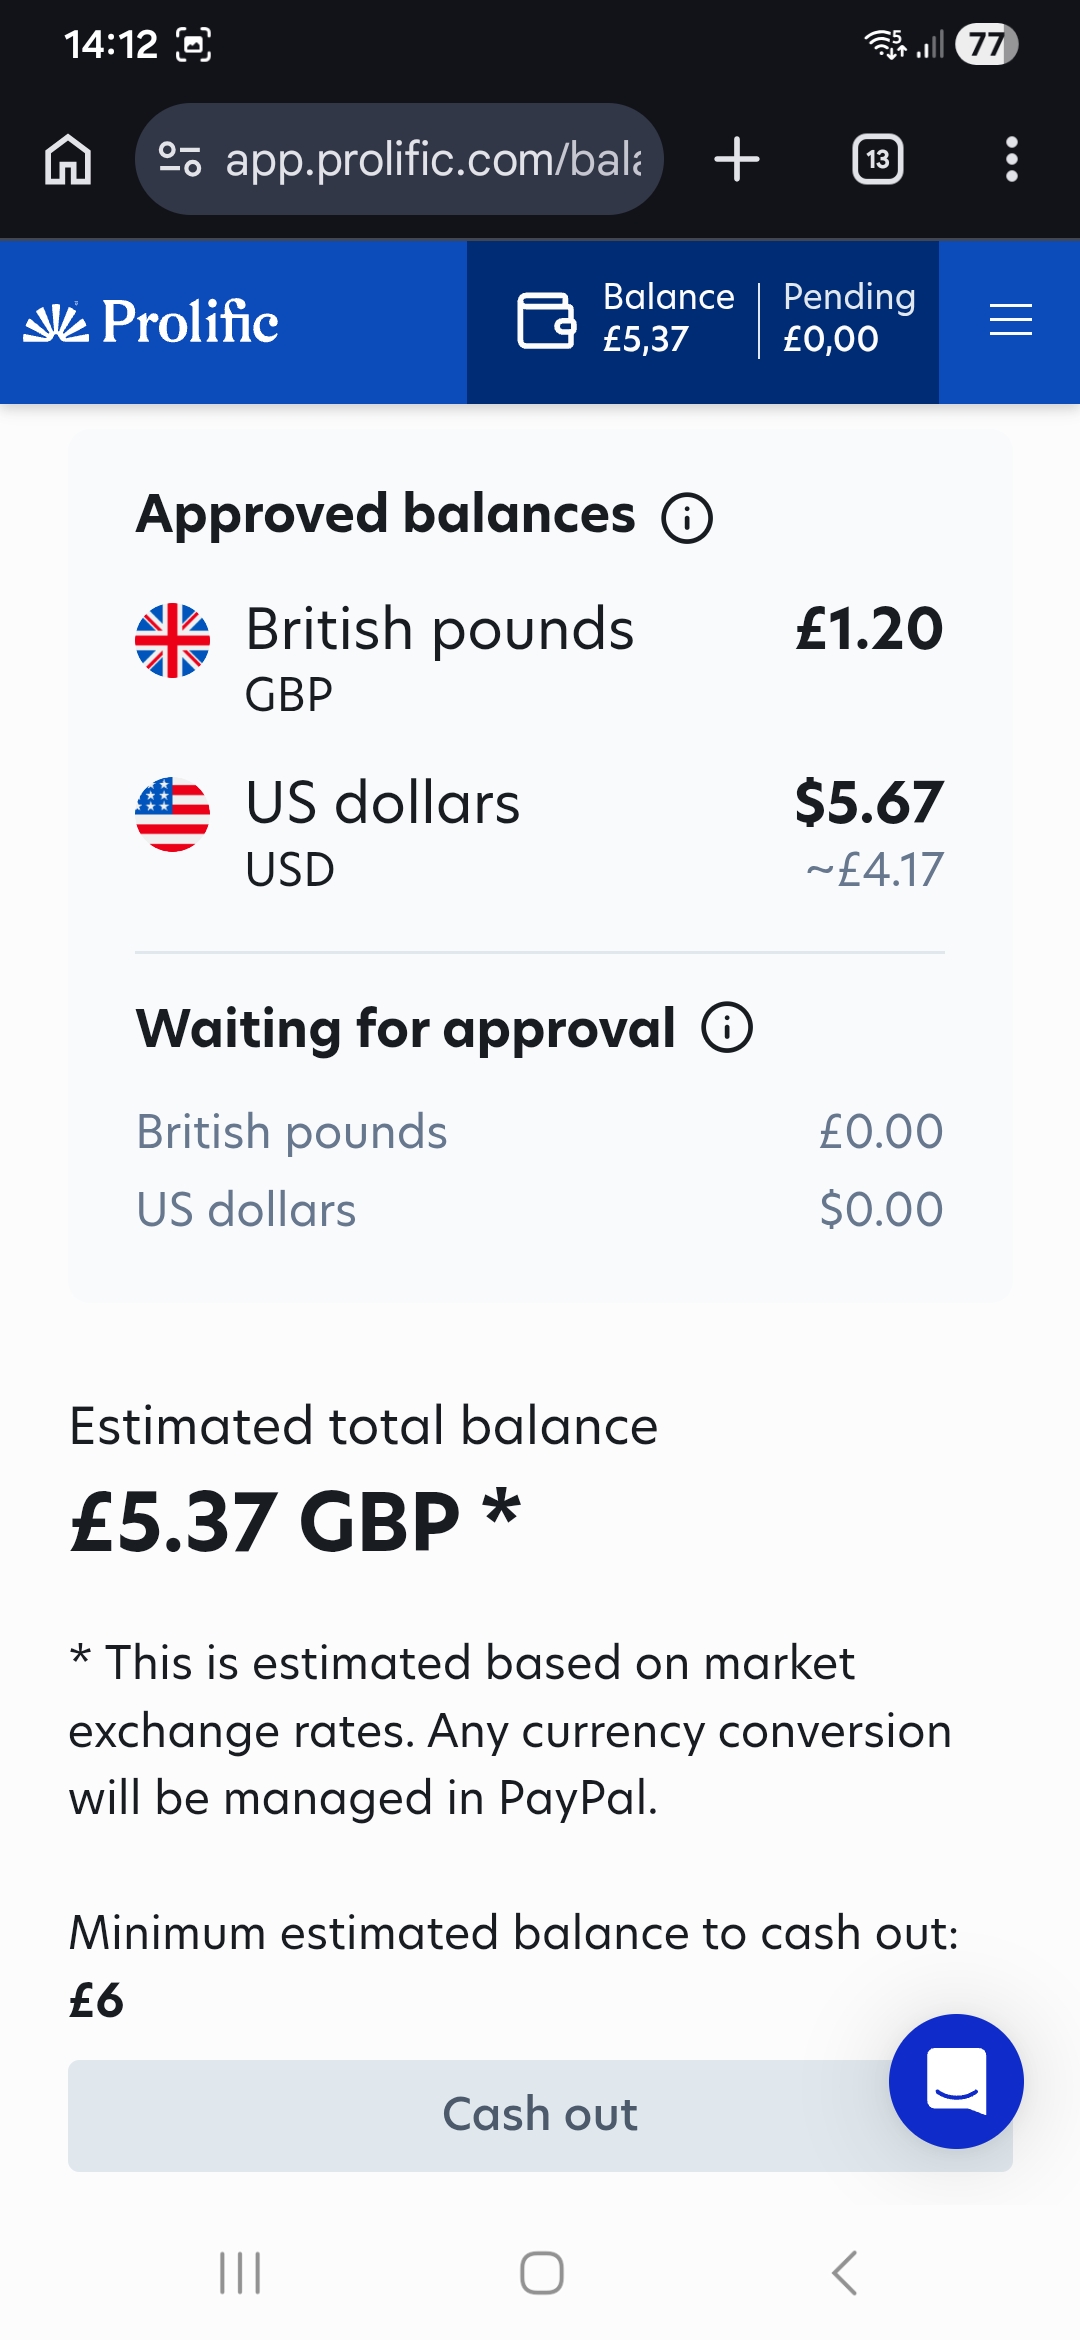This screenshot has width=1080, height=2340.
Task: Open a new browser tab
Action: coord(737,160)
